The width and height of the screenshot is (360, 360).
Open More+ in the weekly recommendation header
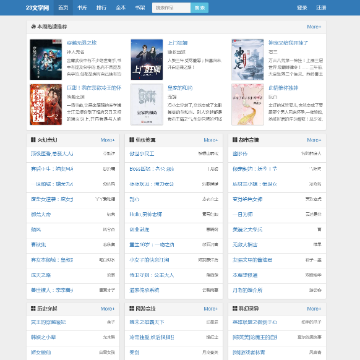click(314, 27)
